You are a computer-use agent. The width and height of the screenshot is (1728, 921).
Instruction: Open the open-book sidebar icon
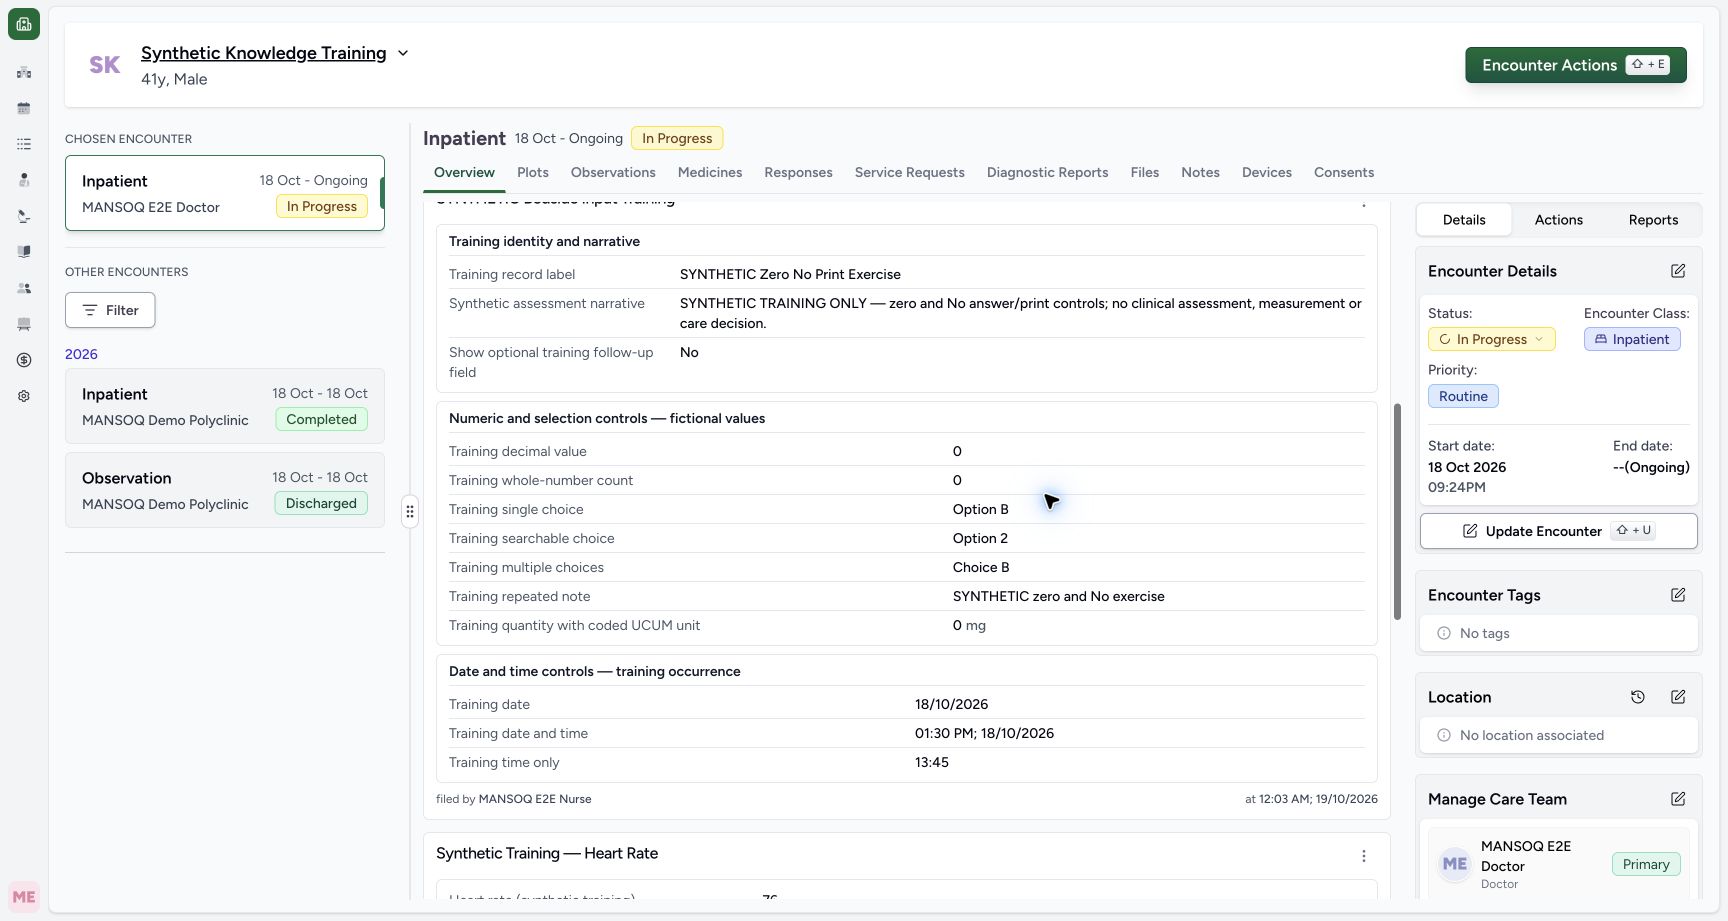tap(24, 252)
